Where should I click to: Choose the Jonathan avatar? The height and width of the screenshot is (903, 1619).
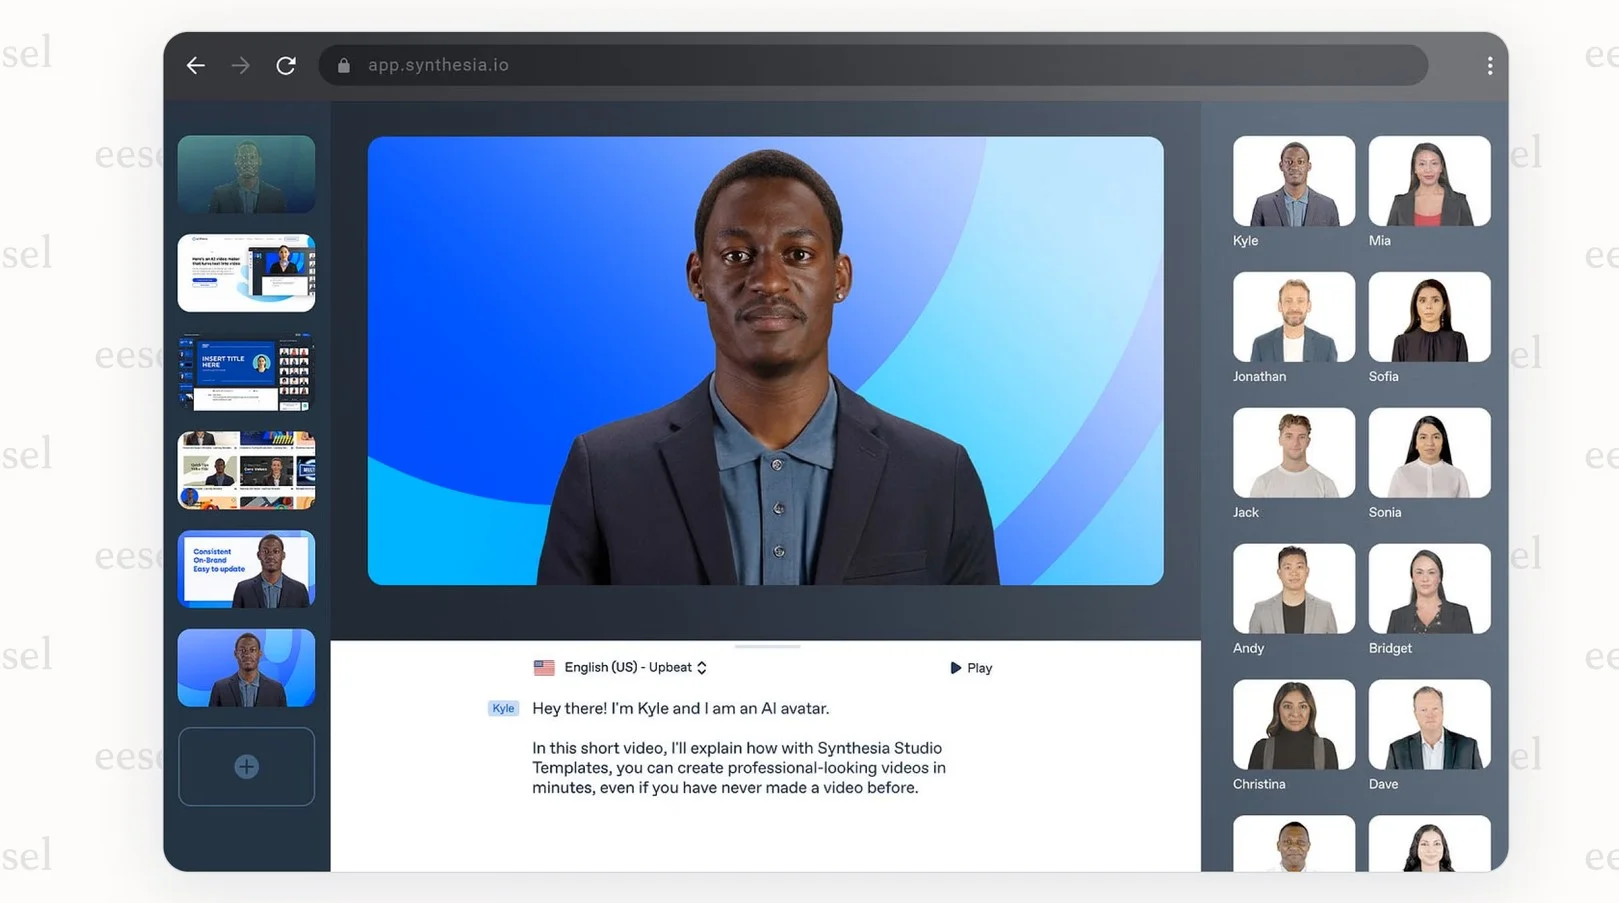pyautogui.click(x=1293, y=318)
